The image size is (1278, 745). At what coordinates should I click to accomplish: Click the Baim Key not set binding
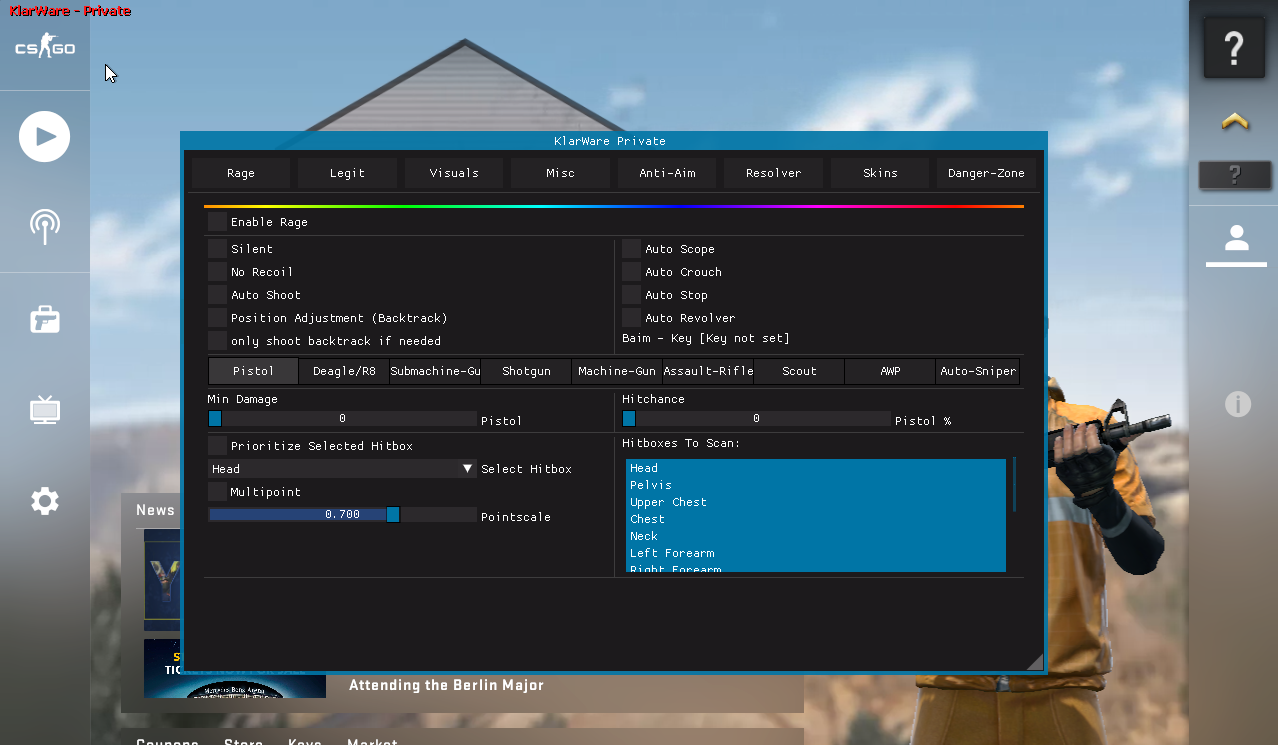click(705, 339)
